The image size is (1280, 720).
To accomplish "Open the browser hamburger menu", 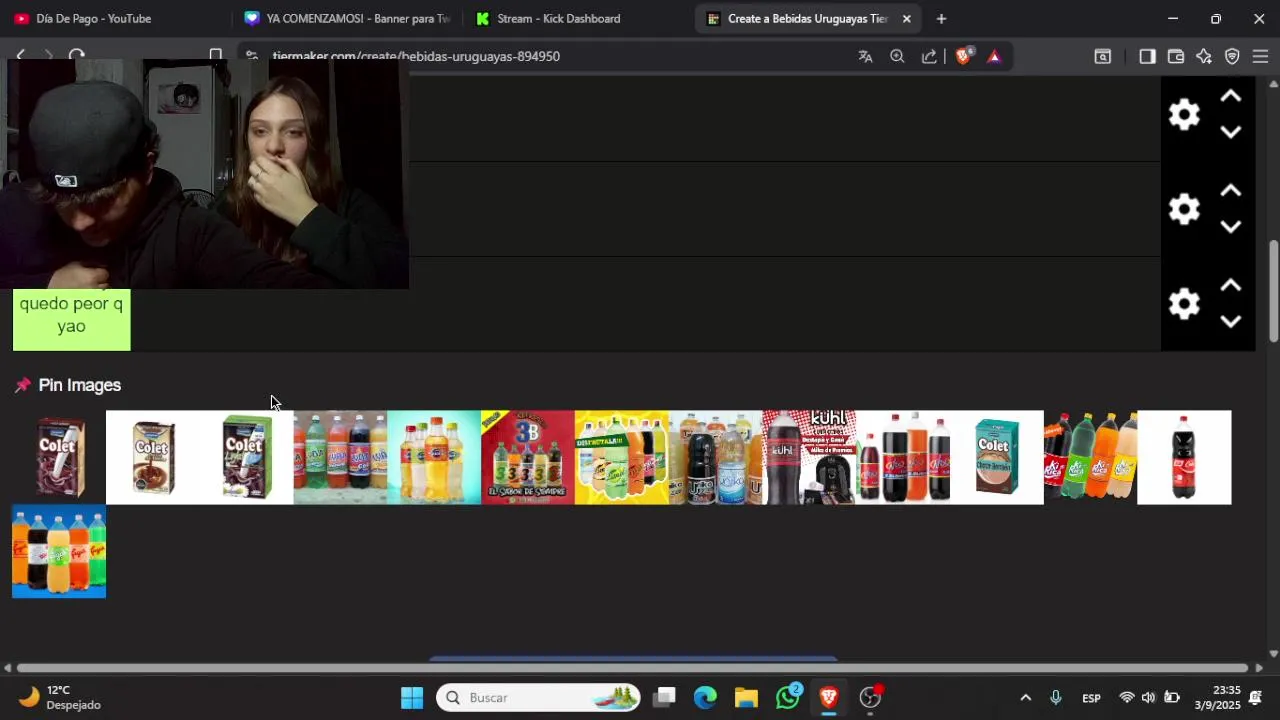I will pos(1260,56).
